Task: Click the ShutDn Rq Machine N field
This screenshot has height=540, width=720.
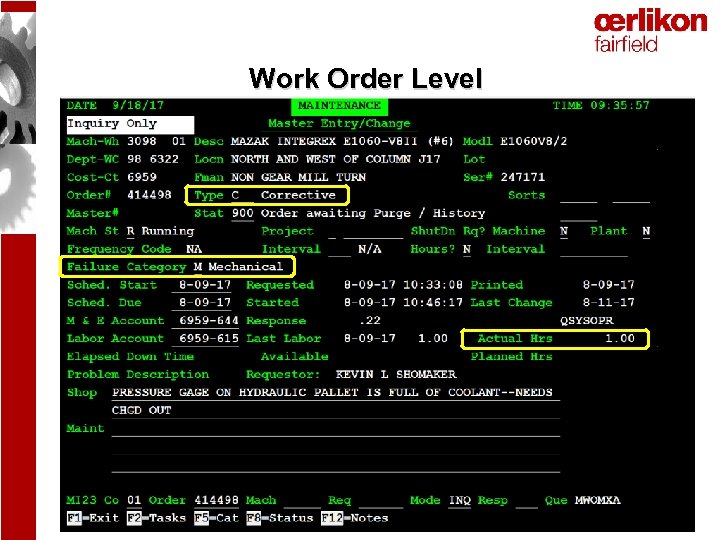Action: [564, 231]
